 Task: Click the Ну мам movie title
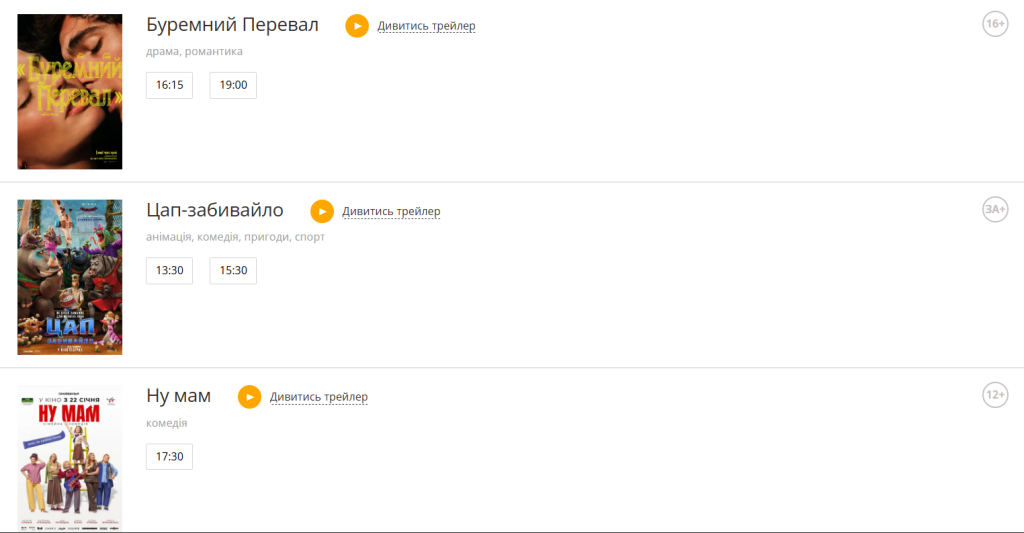point(179,396)
